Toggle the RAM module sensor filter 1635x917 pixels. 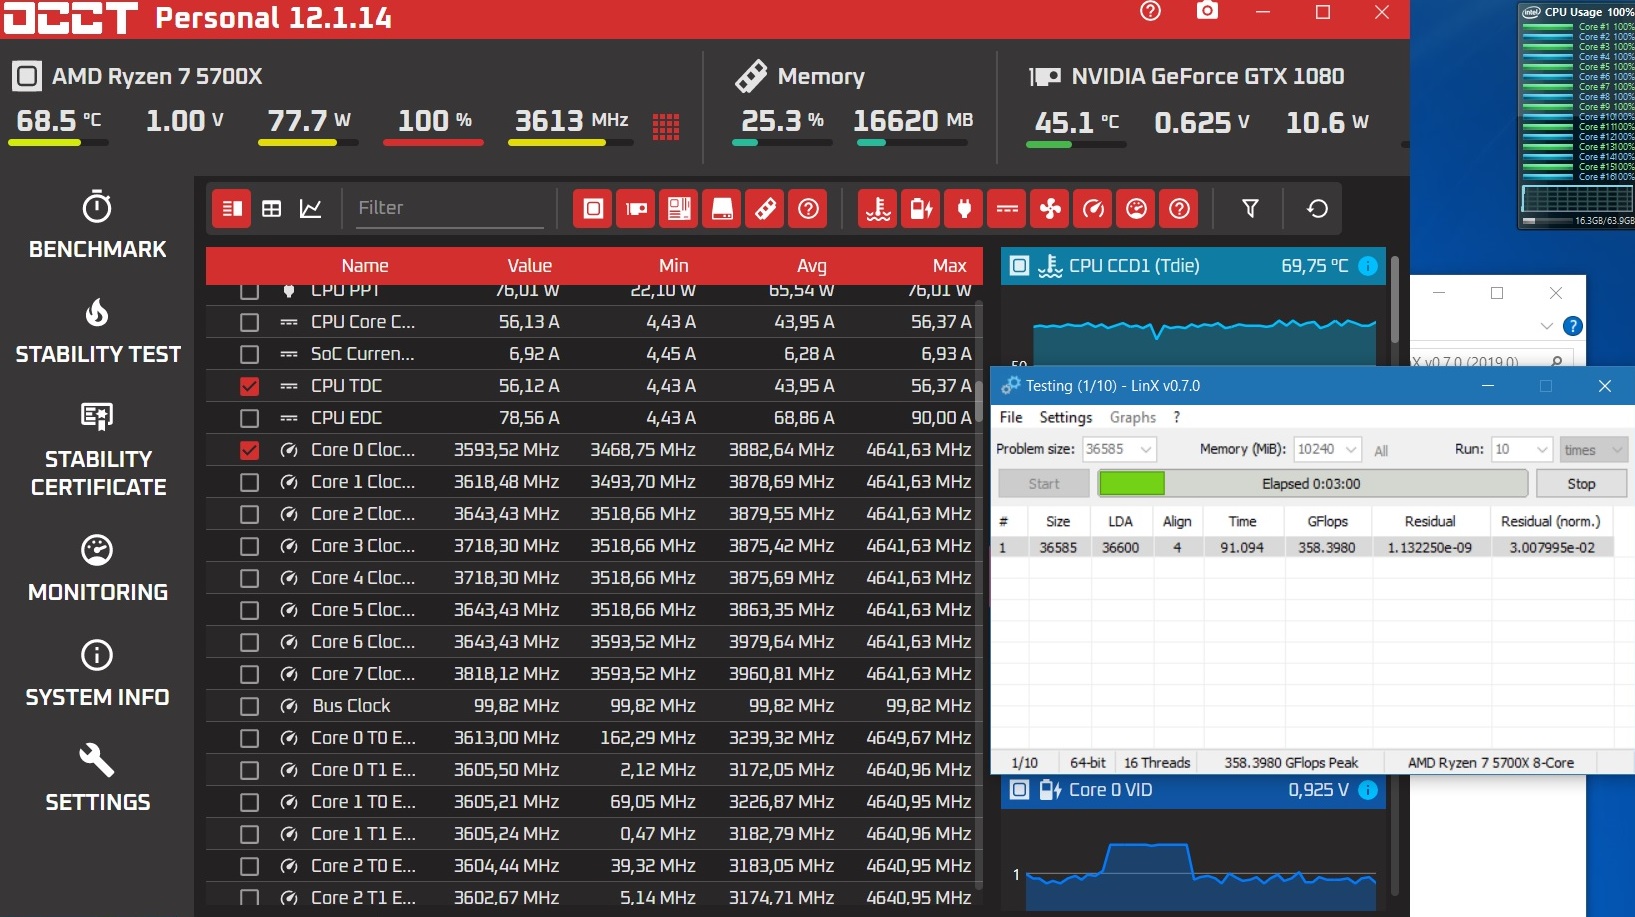(765, 208)
